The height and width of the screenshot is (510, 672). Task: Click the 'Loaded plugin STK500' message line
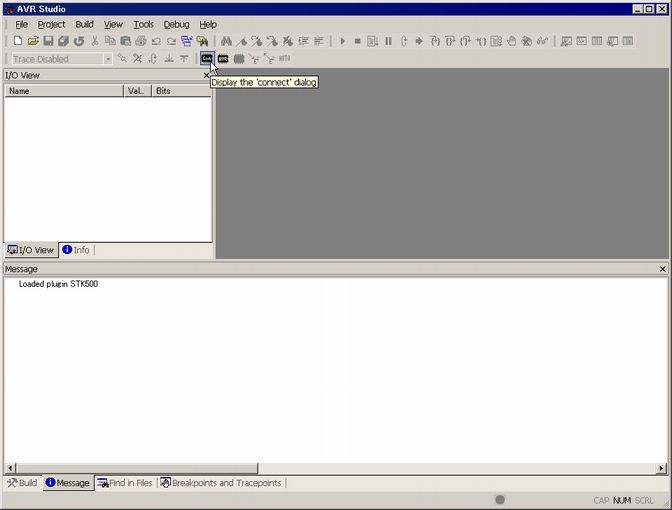click(58, 284)
